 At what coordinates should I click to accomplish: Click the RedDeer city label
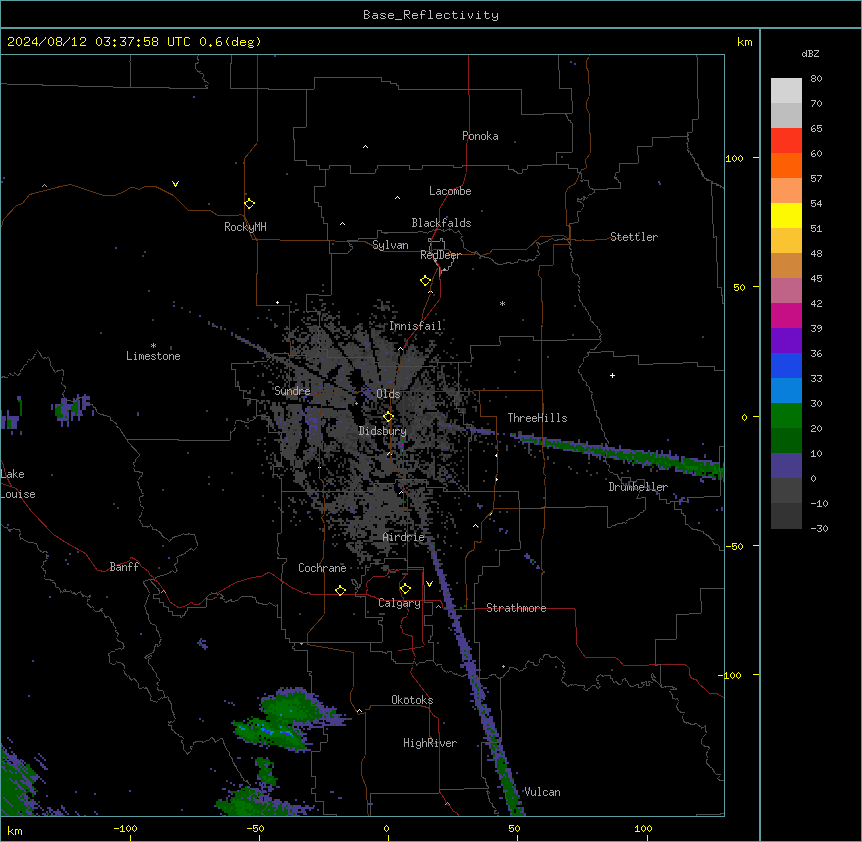[440, 255]
